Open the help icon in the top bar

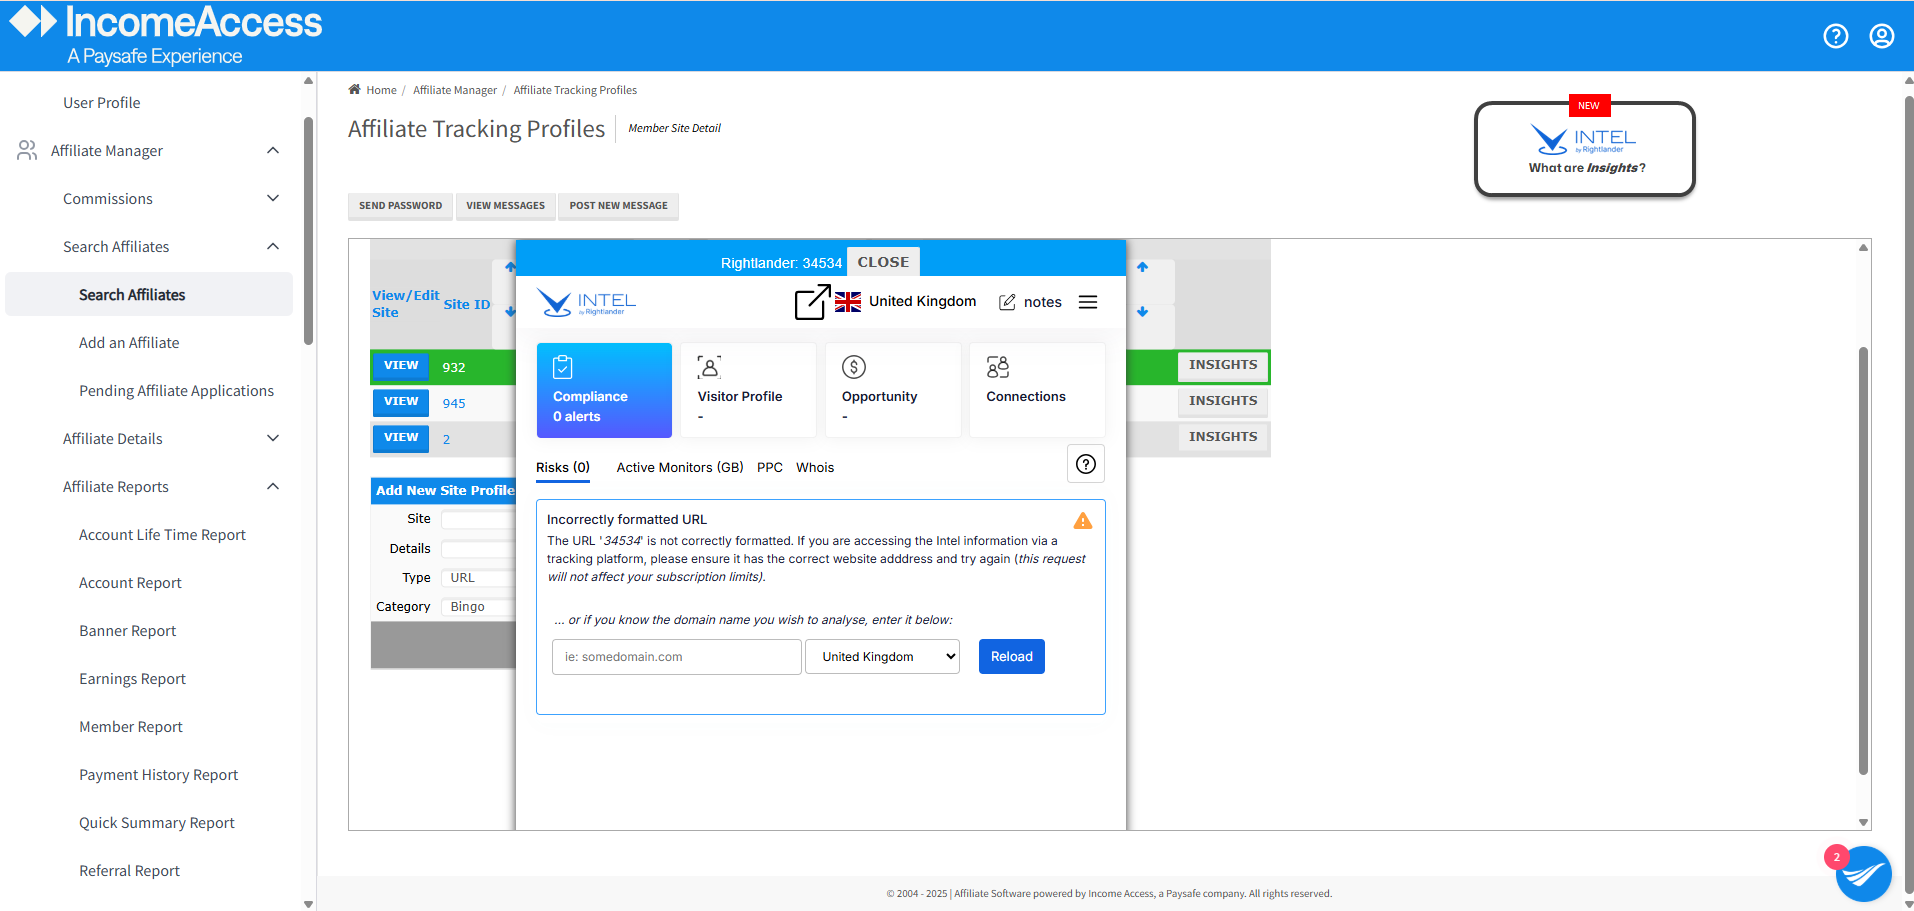click(x=1835, y=35)
